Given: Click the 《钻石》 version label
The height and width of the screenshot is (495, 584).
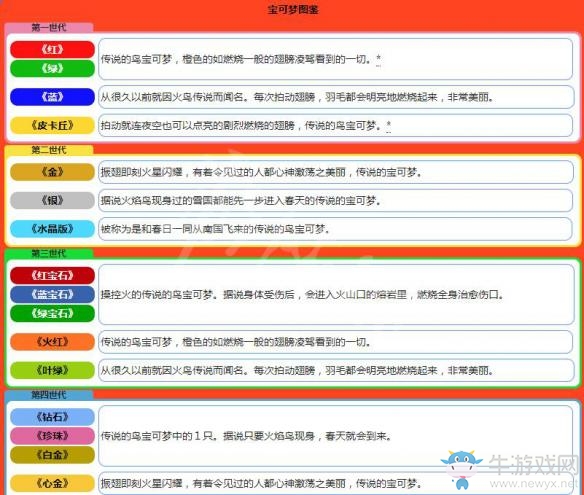Looking at the screenshot, I should (x=53, y=417).
